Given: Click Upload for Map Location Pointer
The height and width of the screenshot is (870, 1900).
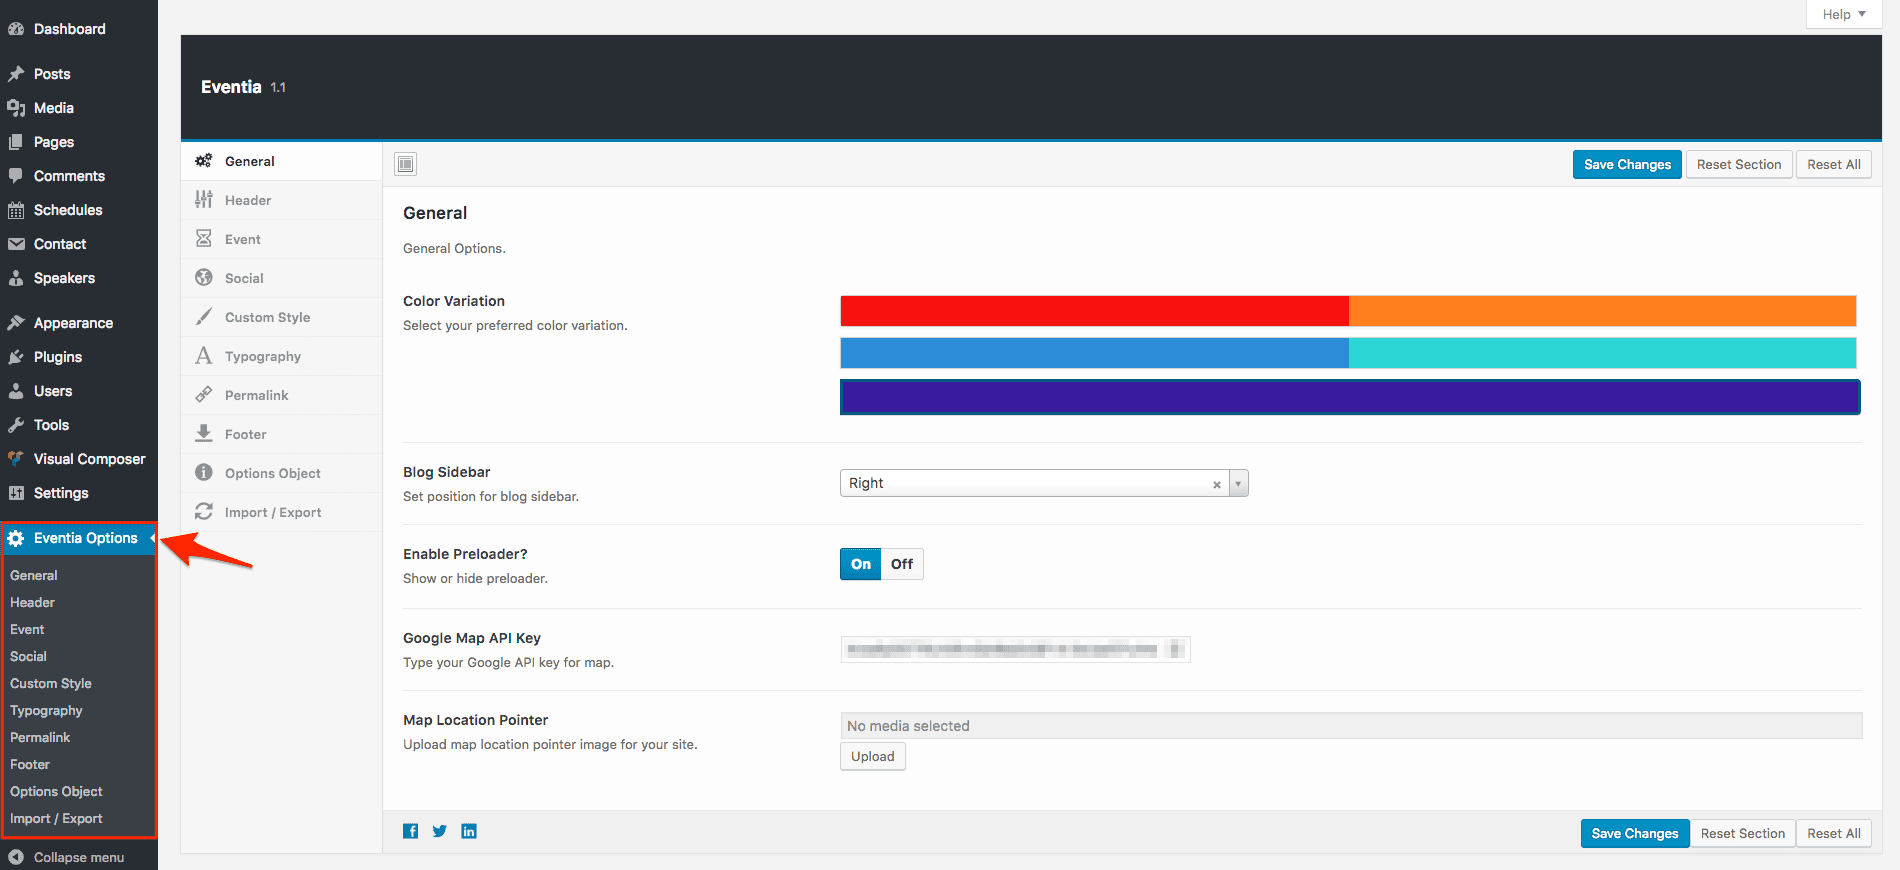Looking at the screenshot, I should [x=872, y=756].
